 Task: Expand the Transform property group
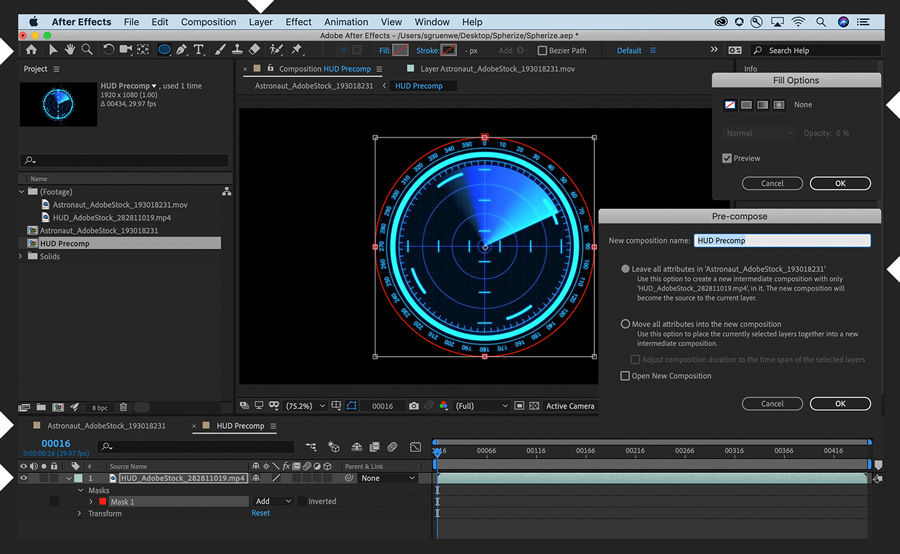[x=80, y=513]
